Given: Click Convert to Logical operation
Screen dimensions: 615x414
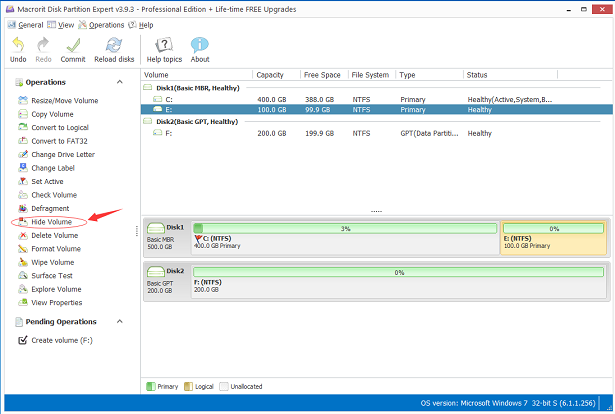Looking at the screenshot, I should [53, 127].
